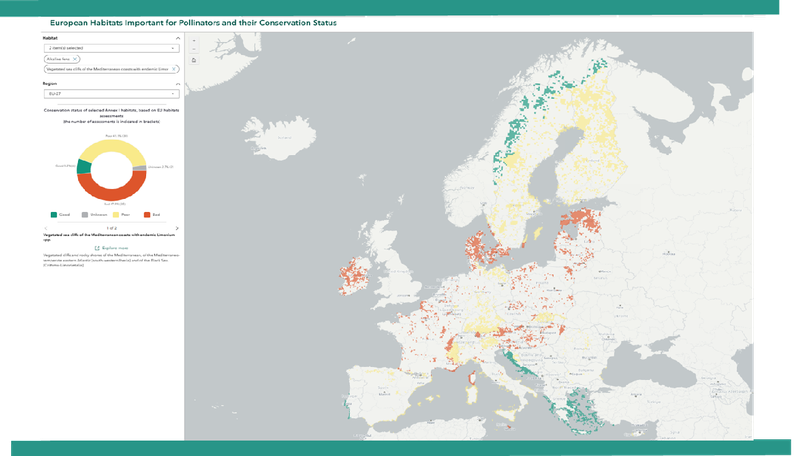
Task: Open the Habitat selection dropdown
Action: coord(110,48)
